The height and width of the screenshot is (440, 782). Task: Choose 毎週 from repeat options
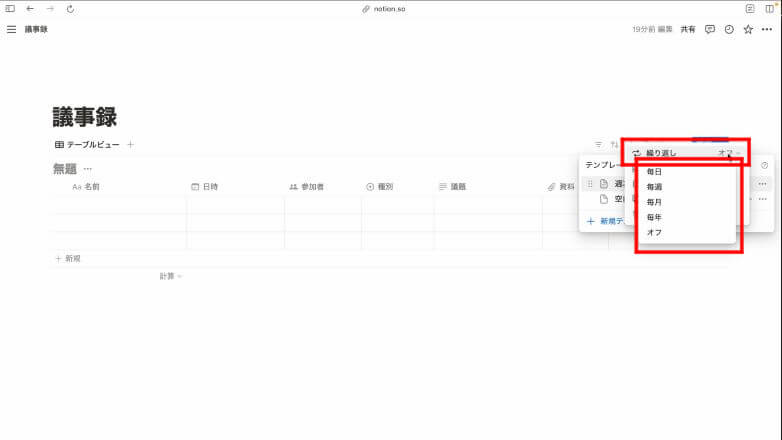[x=654, y=187]
